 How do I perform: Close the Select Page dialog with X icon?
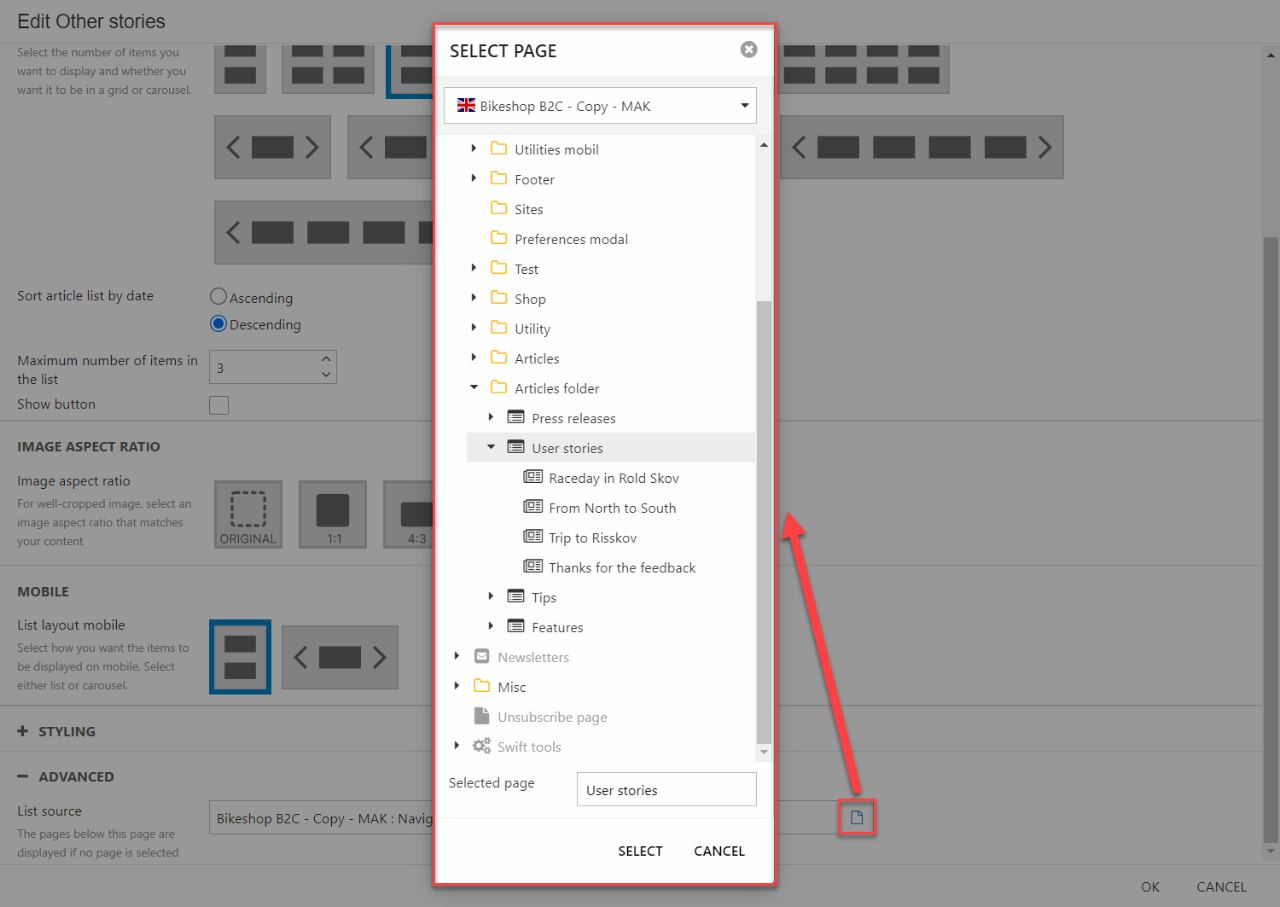coord(748,50)
